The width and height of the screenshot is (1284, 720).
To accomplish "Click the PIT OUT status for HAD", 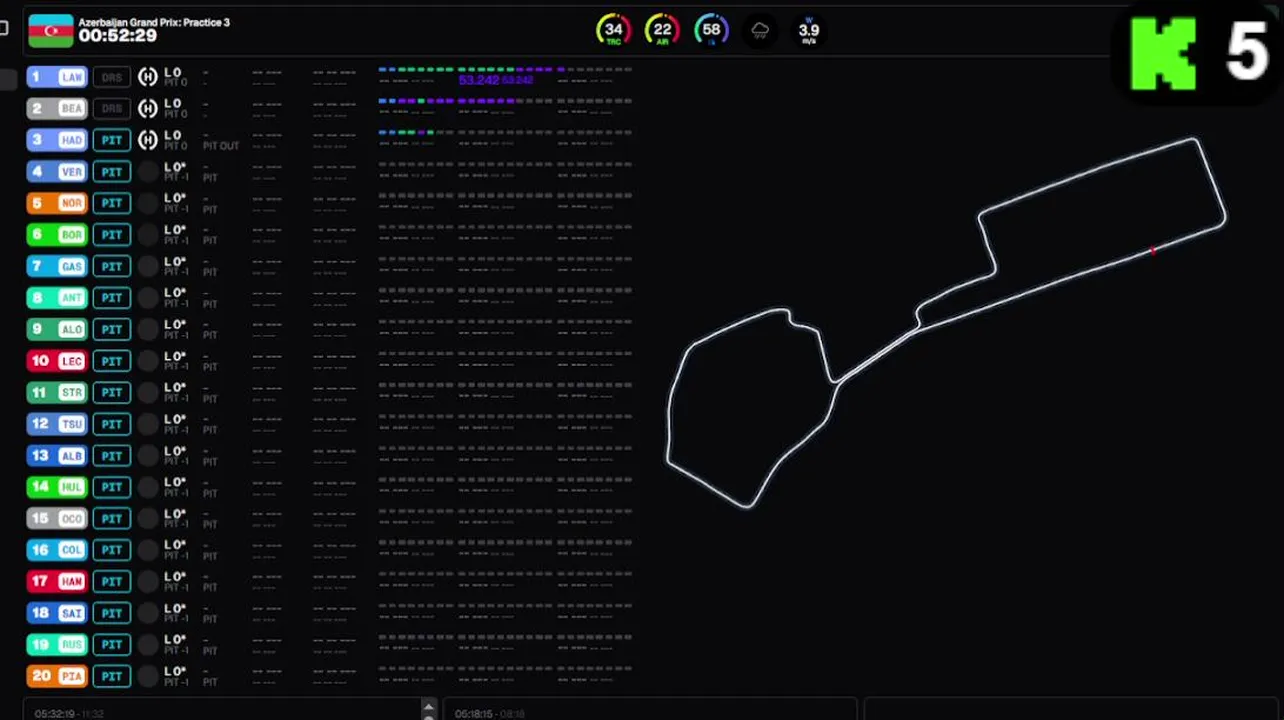I will click(221, 146).
